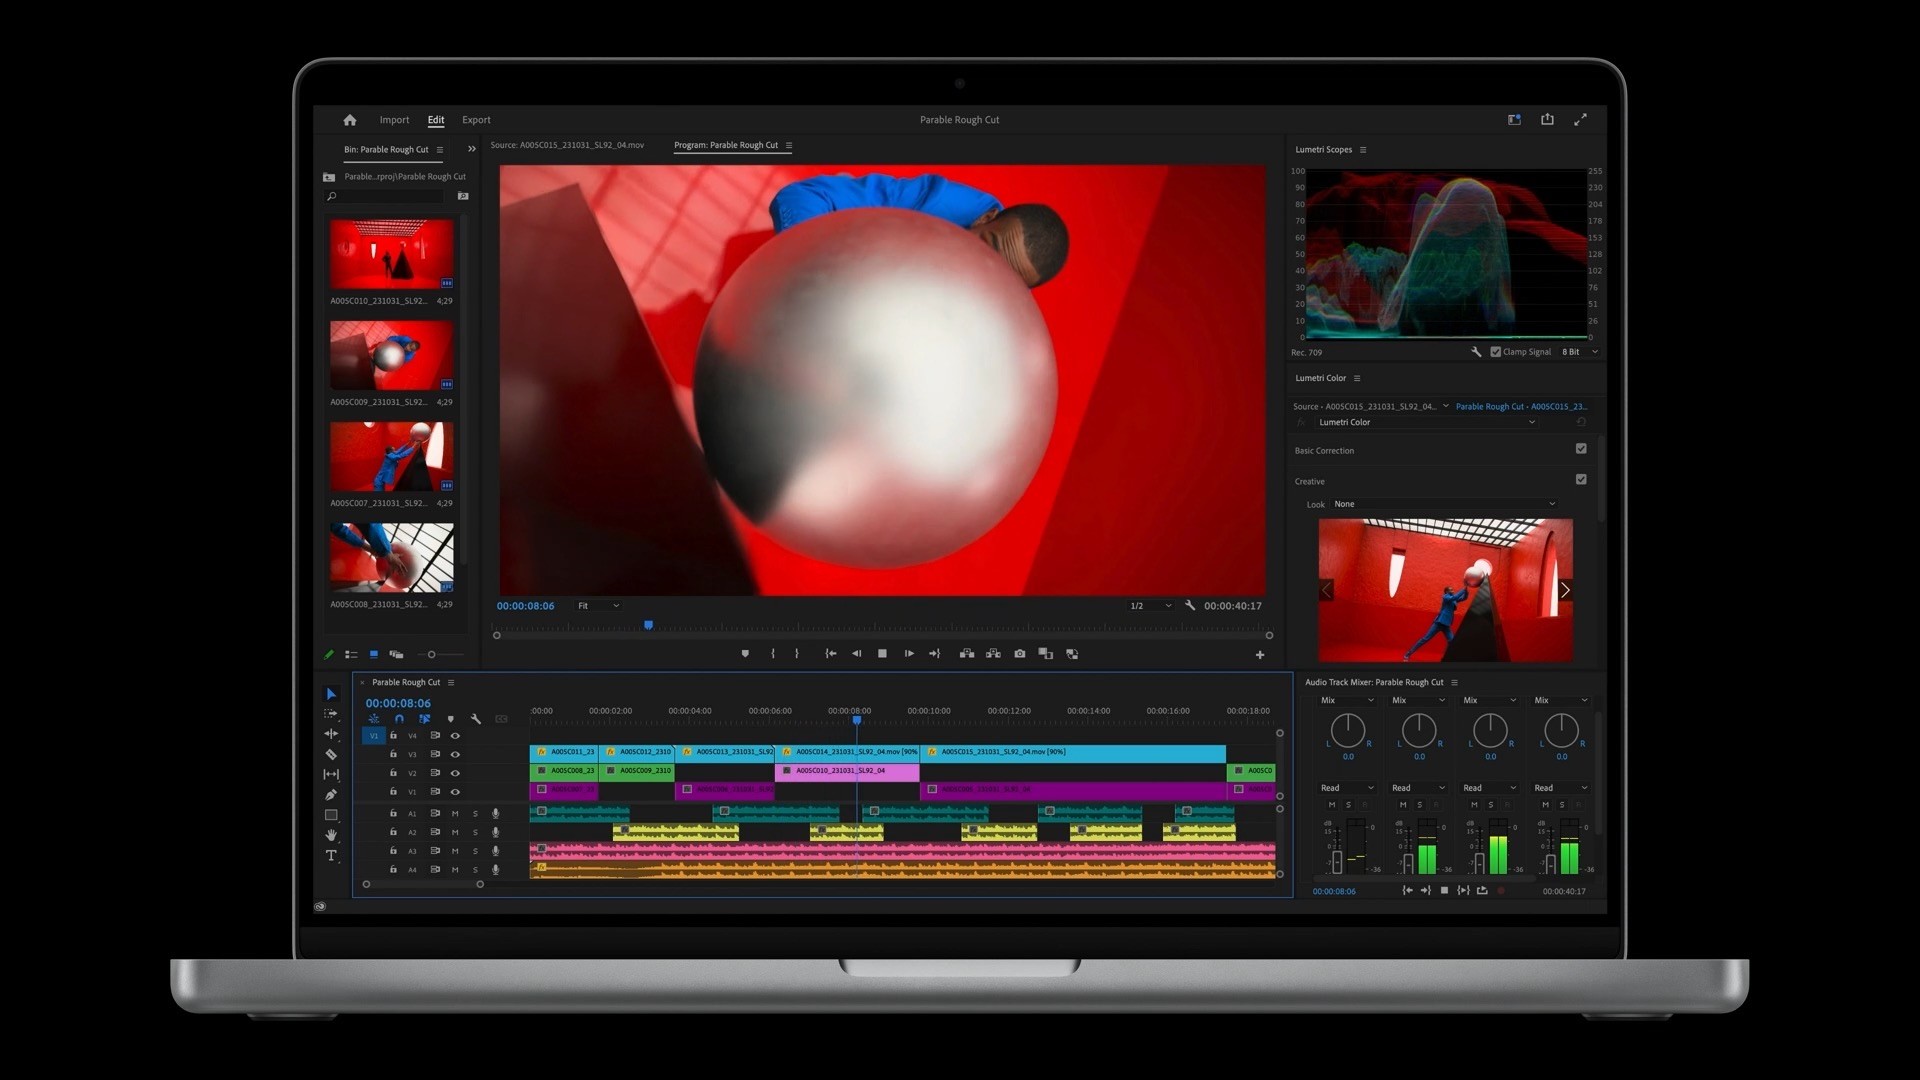Switch to the Edit tab
The image size is (1920, 1080).
click(436, 120)
